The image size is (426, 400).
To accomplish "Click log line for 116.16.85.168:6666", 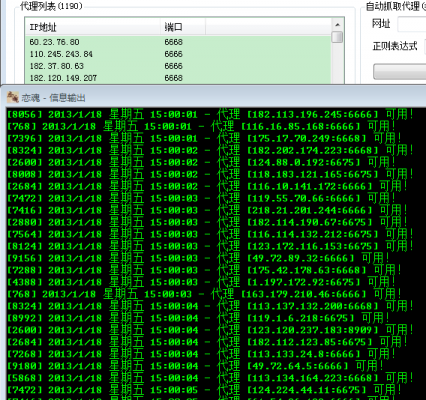I will (201, 126).
